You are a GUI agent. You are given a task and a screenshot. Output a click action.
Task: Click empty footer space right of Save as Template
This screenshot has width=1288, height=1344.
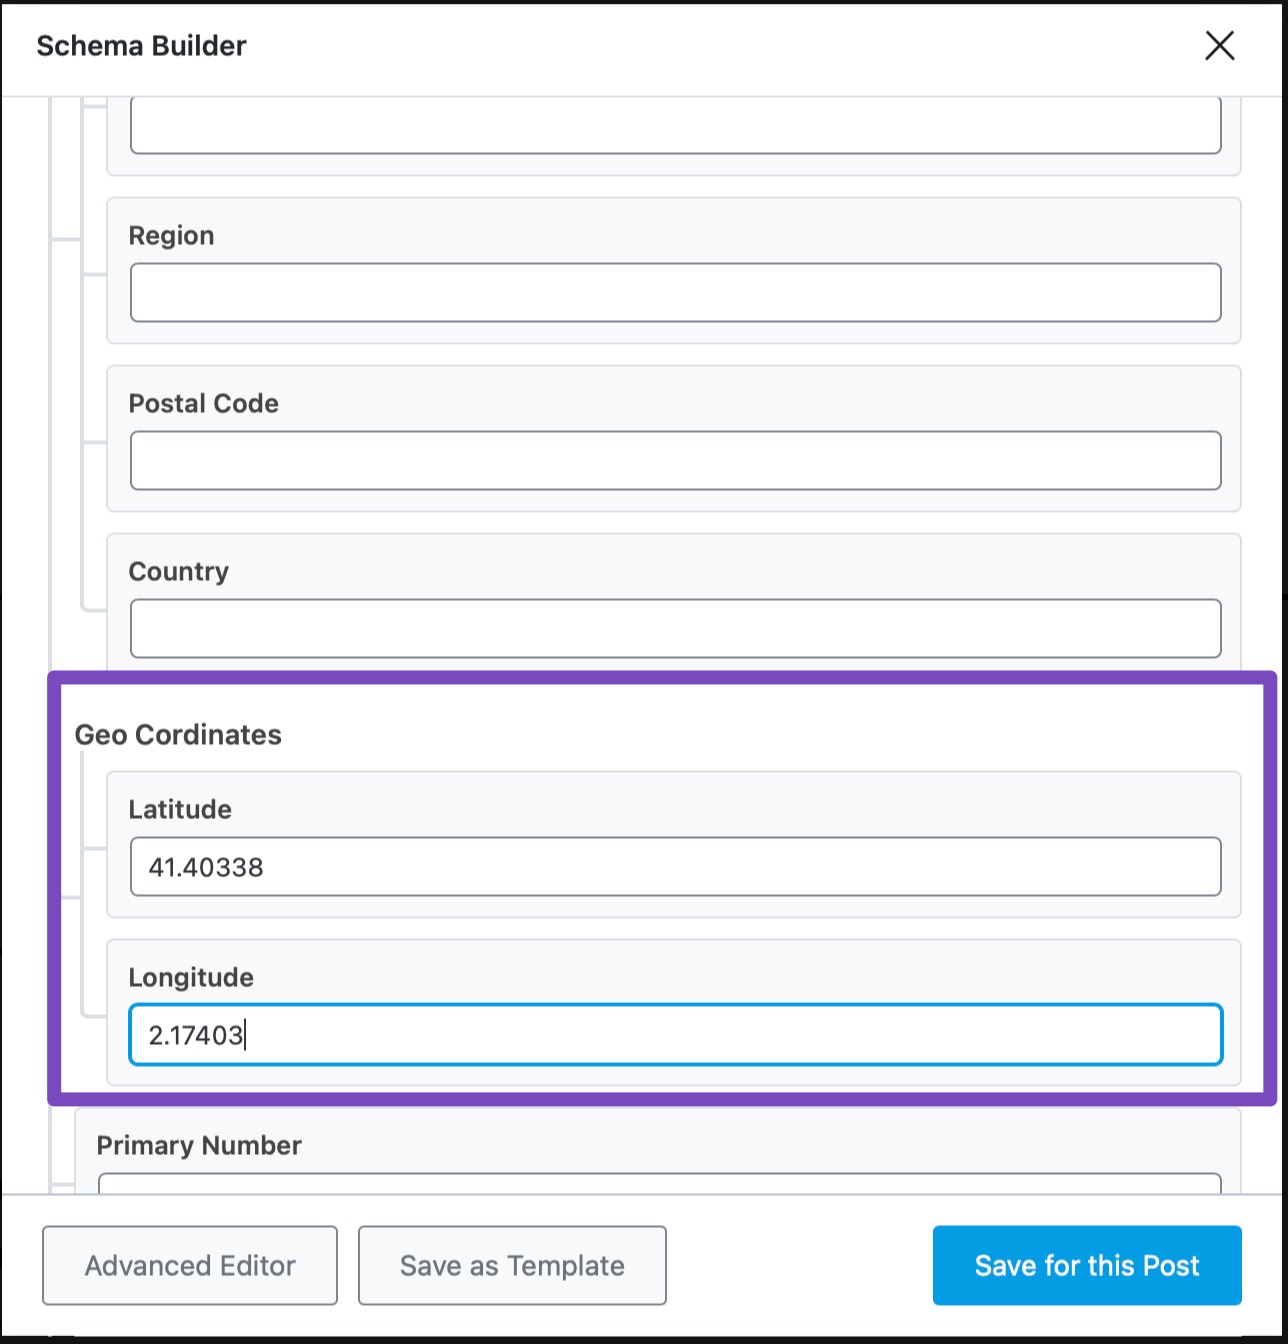[x=798, y=1265]
